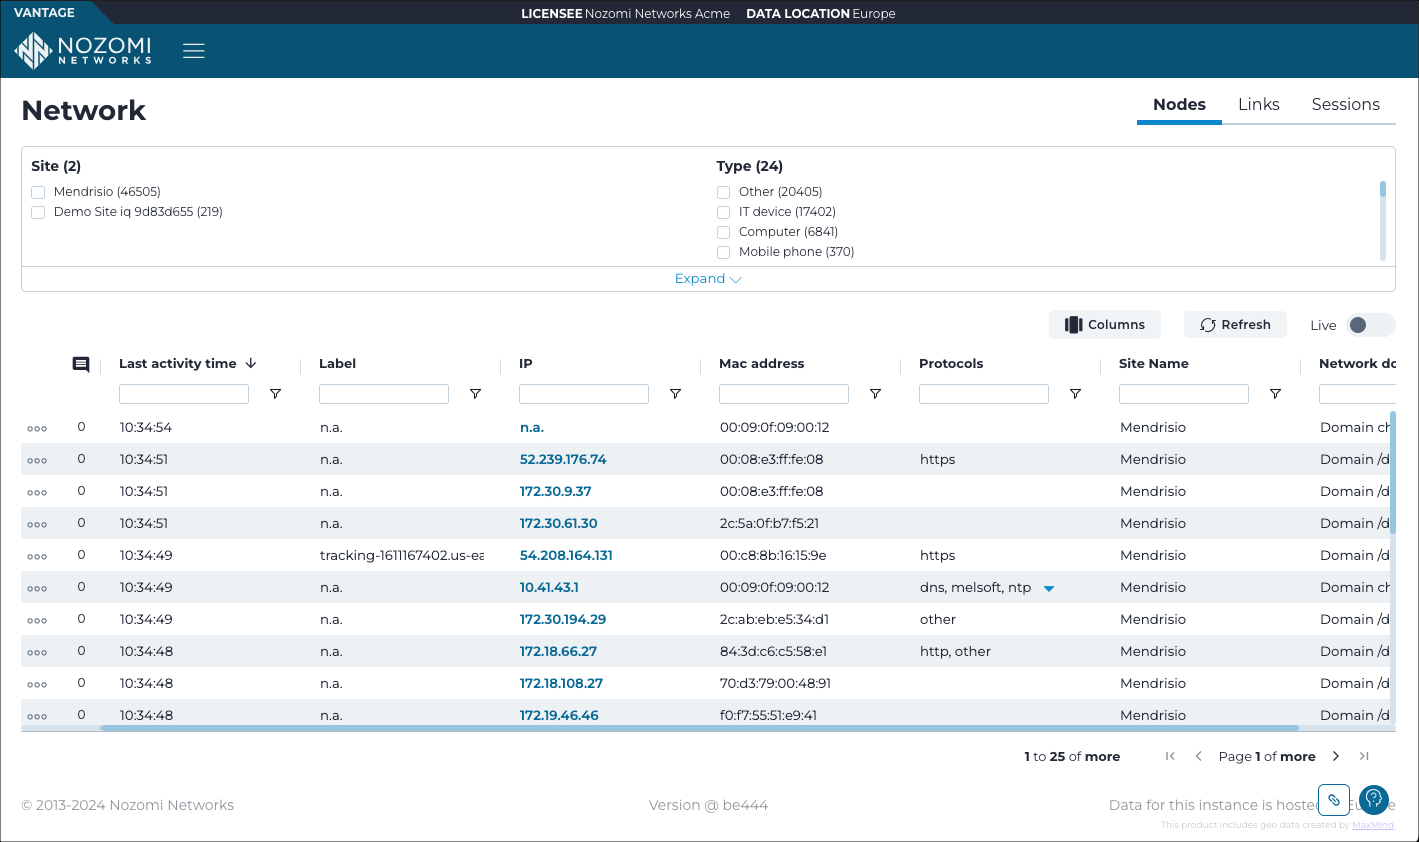Focus the Protocols filter input field
Viewport: 1419px width, 842px height.
click(x=984, y=394)
